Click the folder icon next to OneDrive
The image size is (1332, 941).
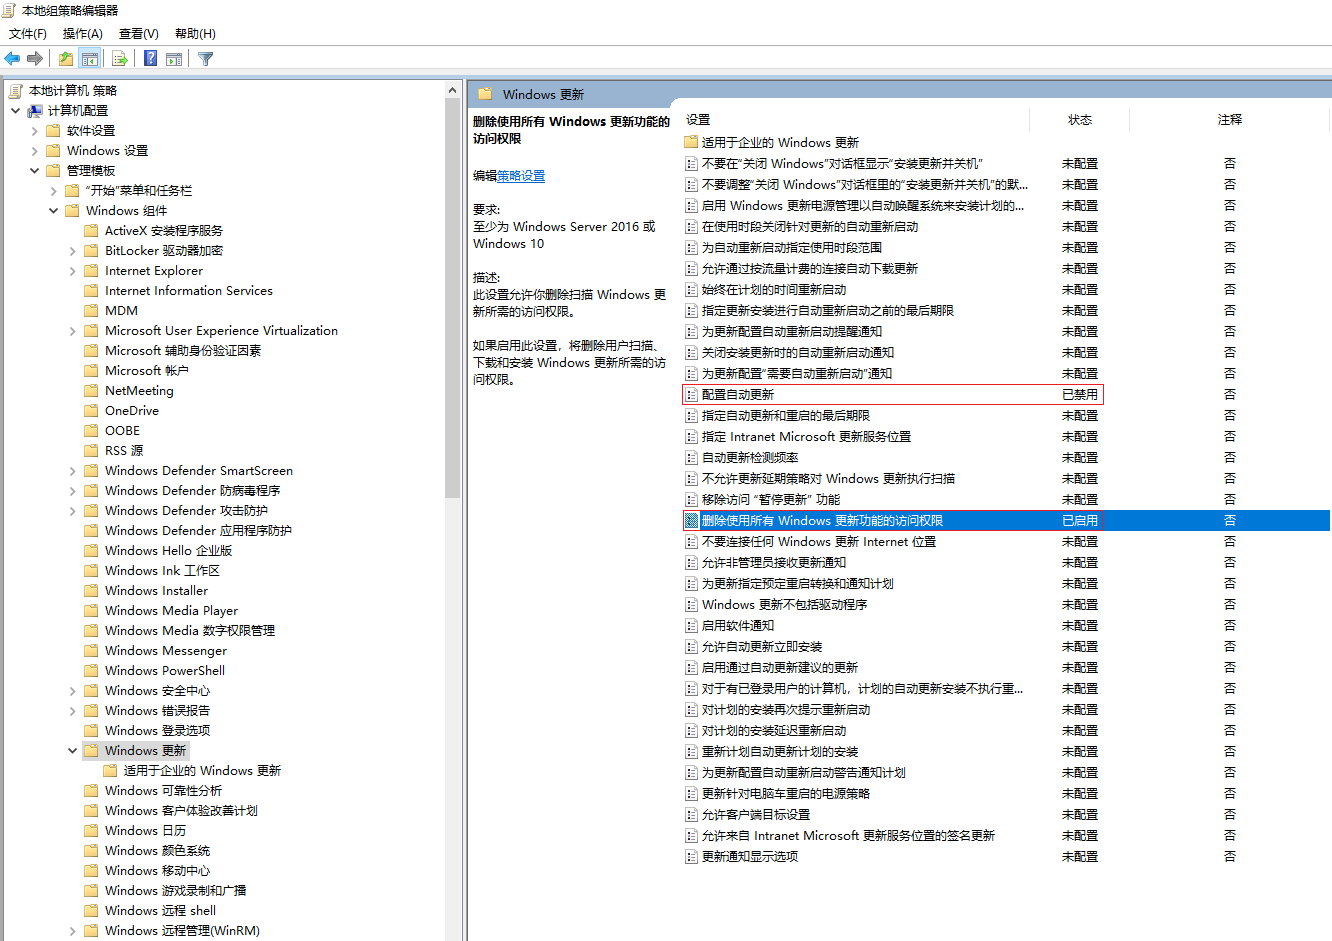point(92,411)
